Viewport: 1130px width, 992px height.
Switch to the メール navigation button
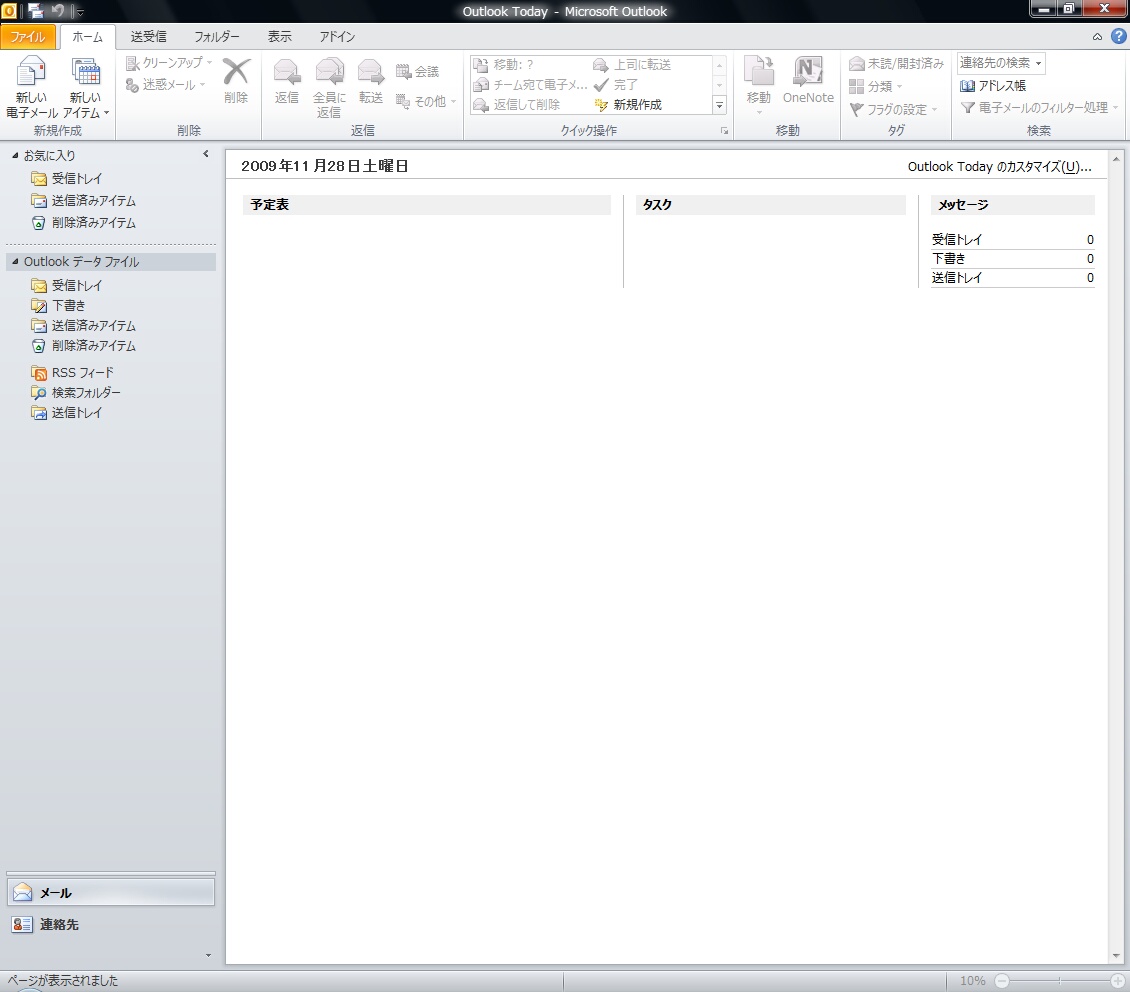point(111,893)
